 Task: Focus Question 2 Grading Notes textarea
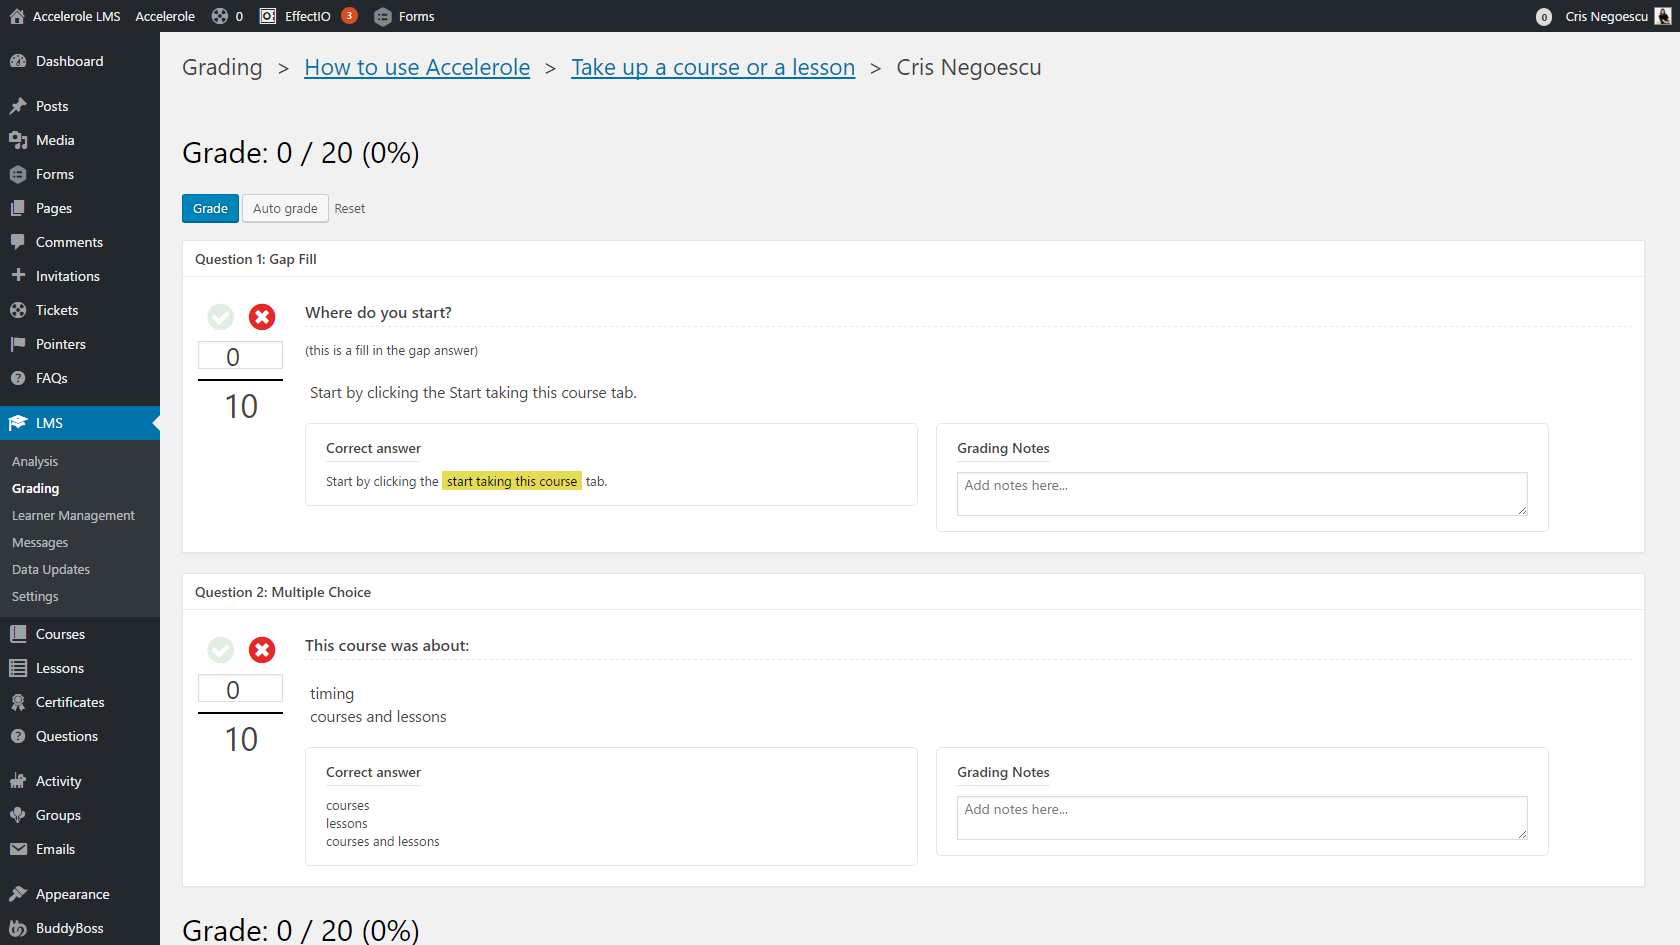pos(1242,818)
